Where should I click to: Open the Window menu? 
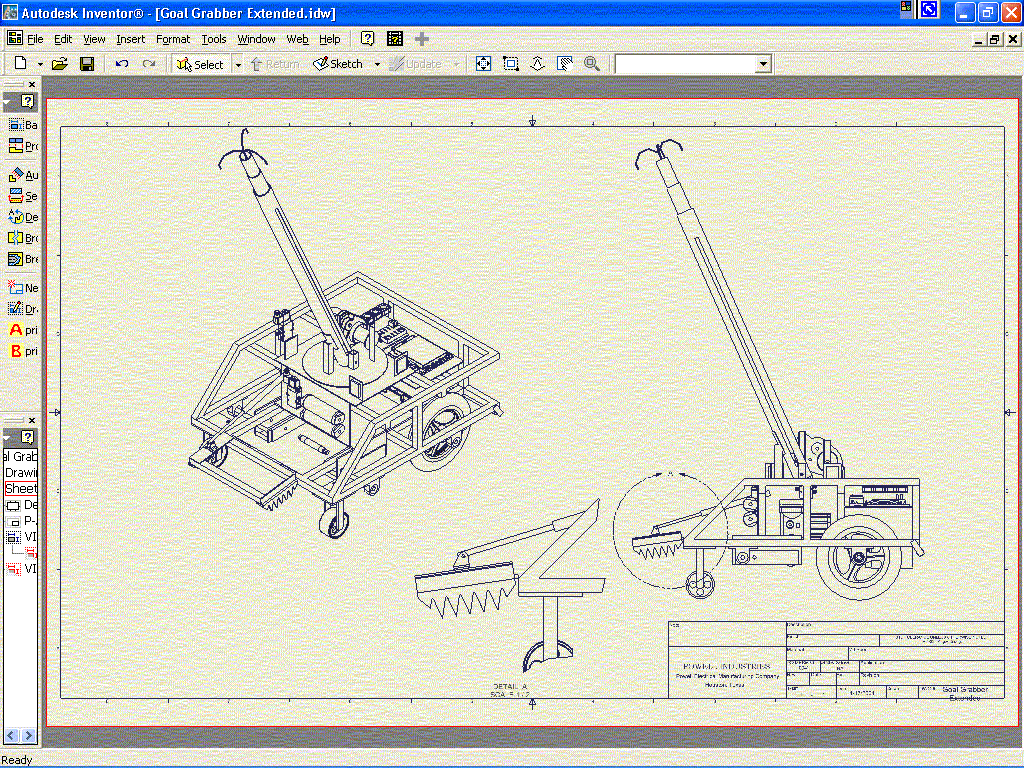coord(256,39)
